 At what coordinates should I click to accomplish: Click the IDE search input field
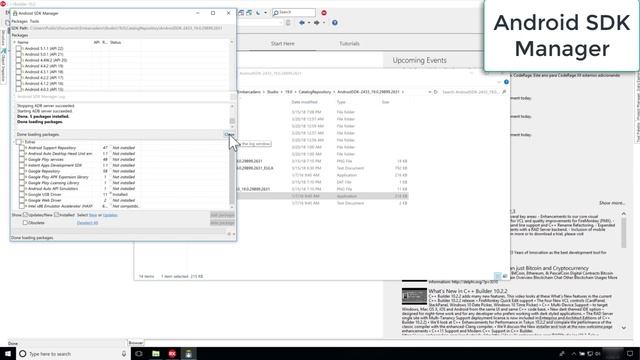(x=294, y=13)
